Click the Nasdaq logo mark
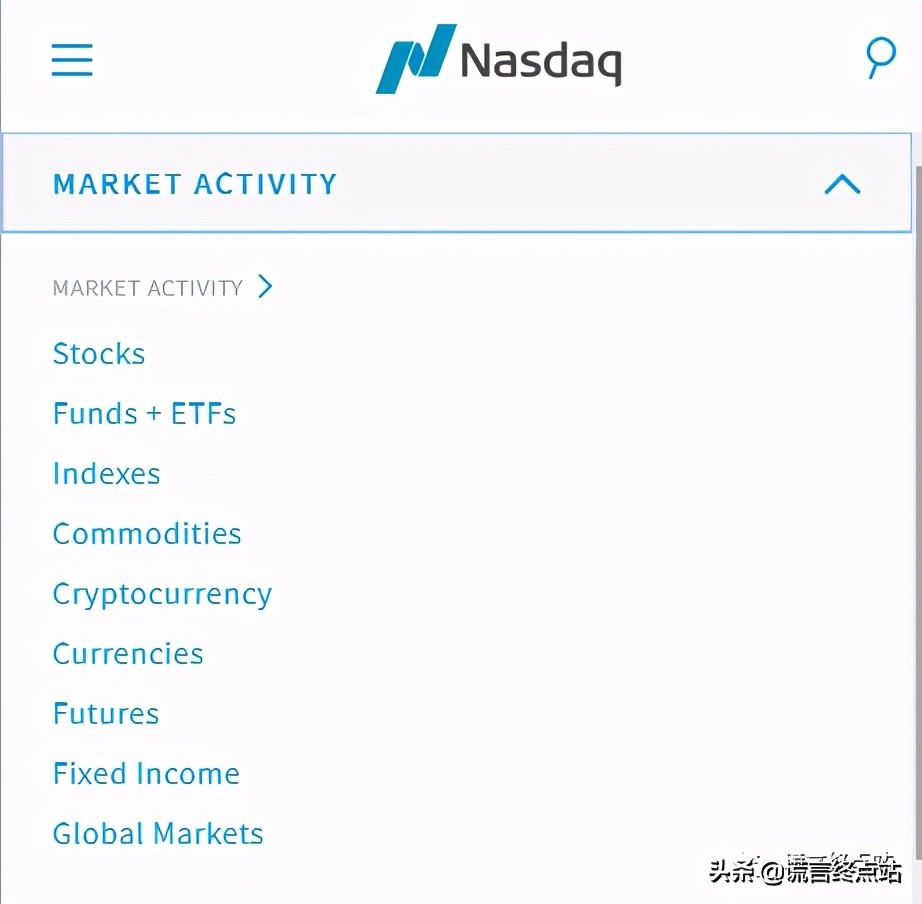922x904 pixels. (415, 59)
